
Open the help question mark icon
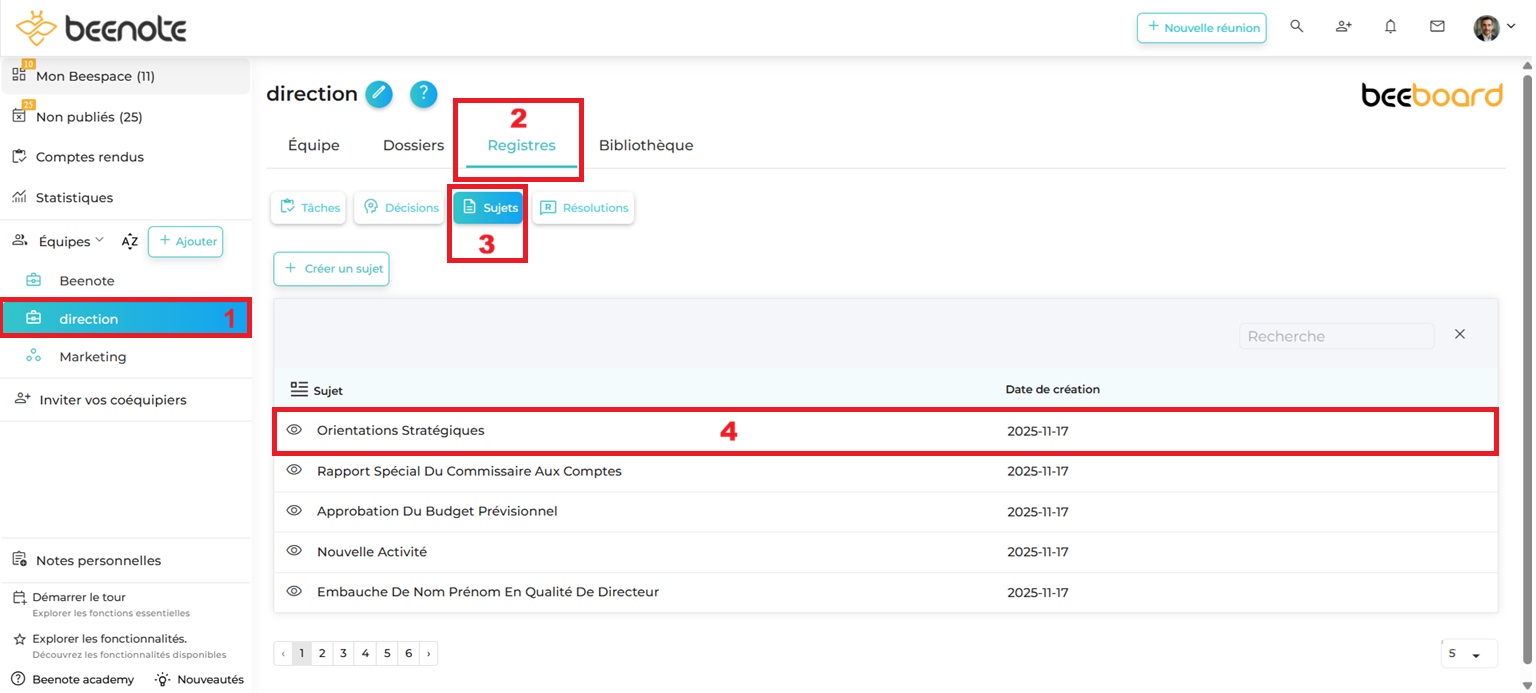424,94
